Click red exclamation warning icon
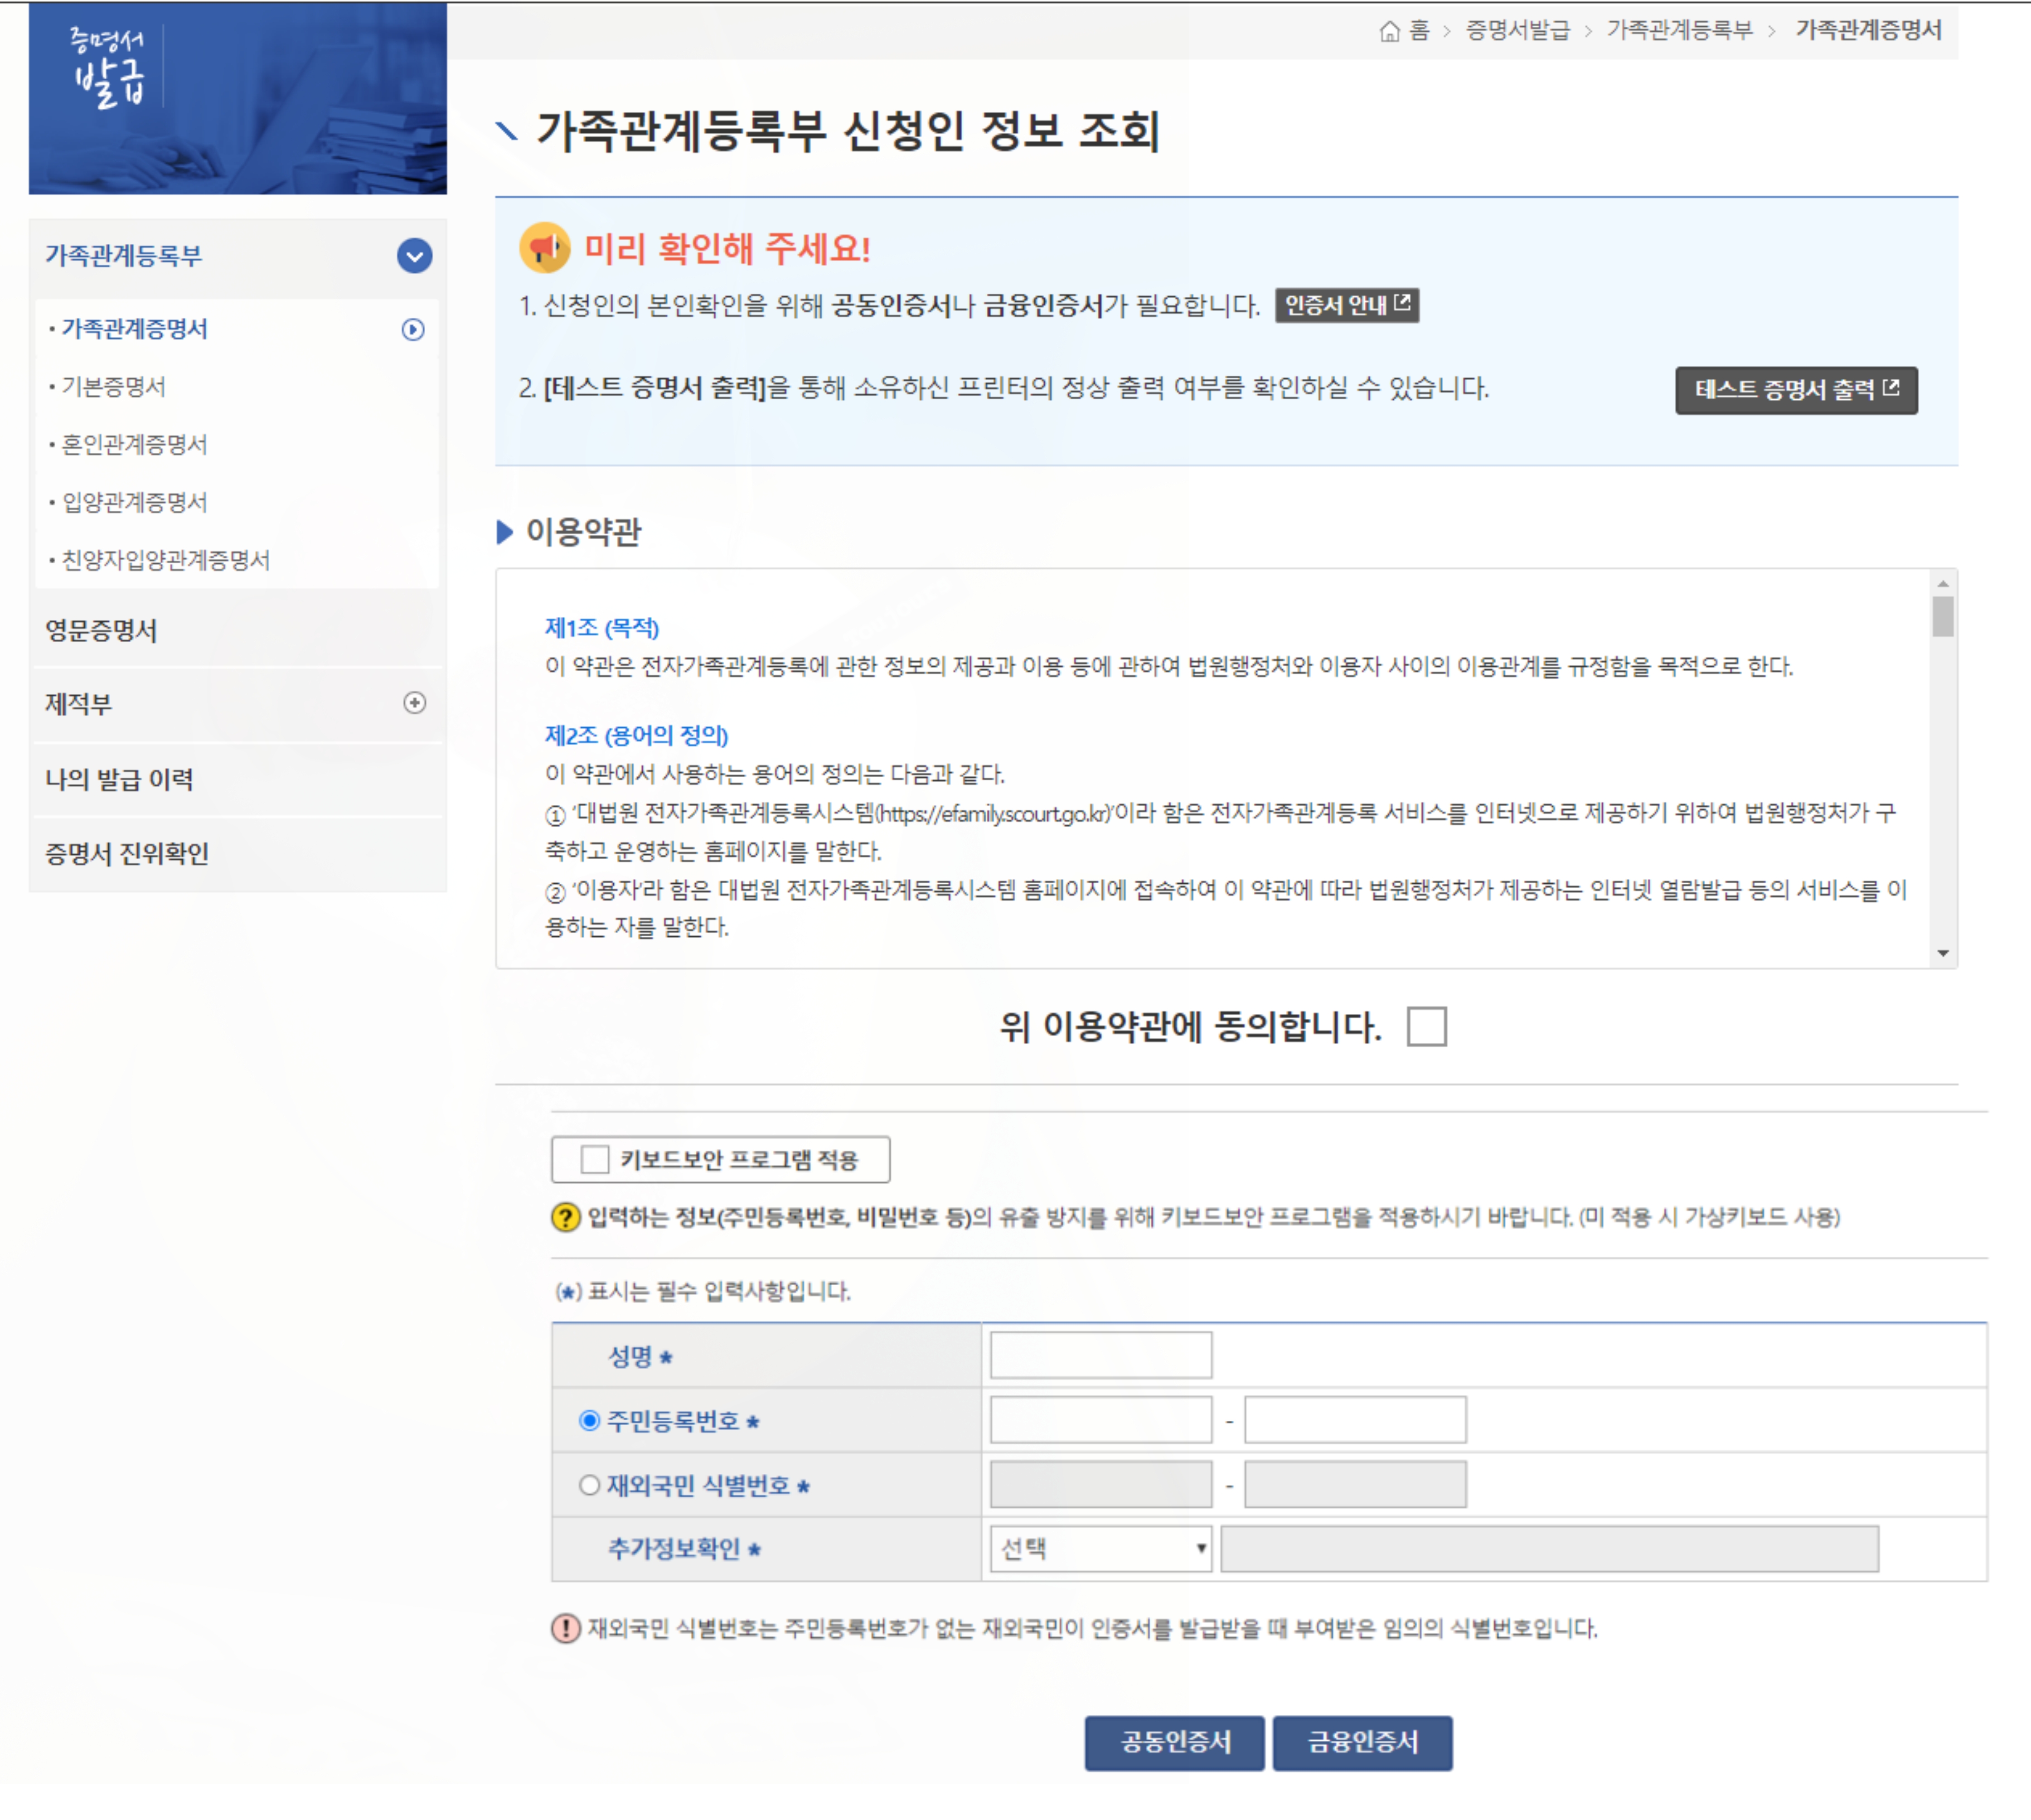Image resolution: width=2031 pixels, height=1820 pixels. point(565,1628)
